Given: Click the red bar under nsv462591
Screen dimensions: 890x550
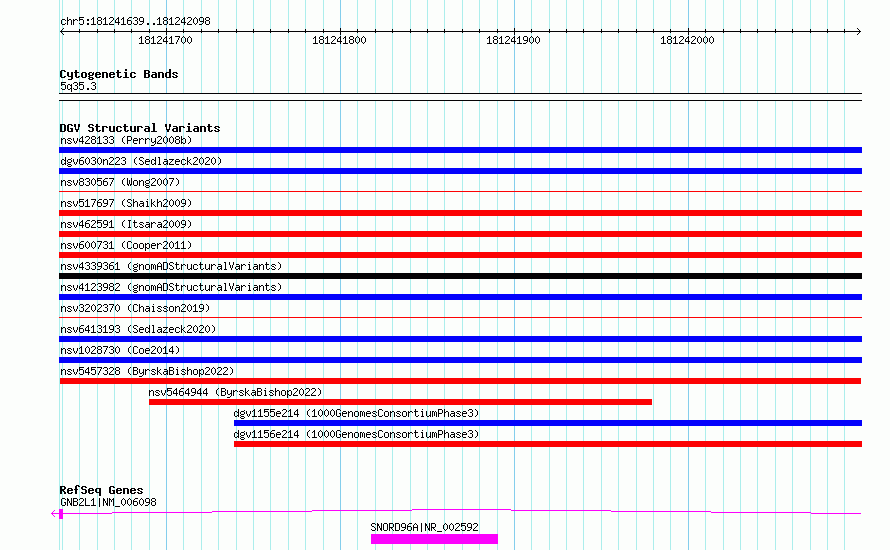Looking at the screenshot, I should (460, 234).
